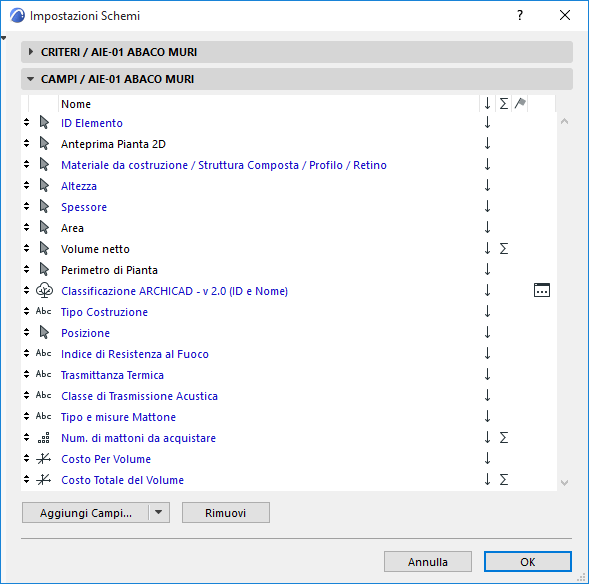Toggle sort order arrow for ID Elemento
589x584 pixels.
tap(487, 122)
